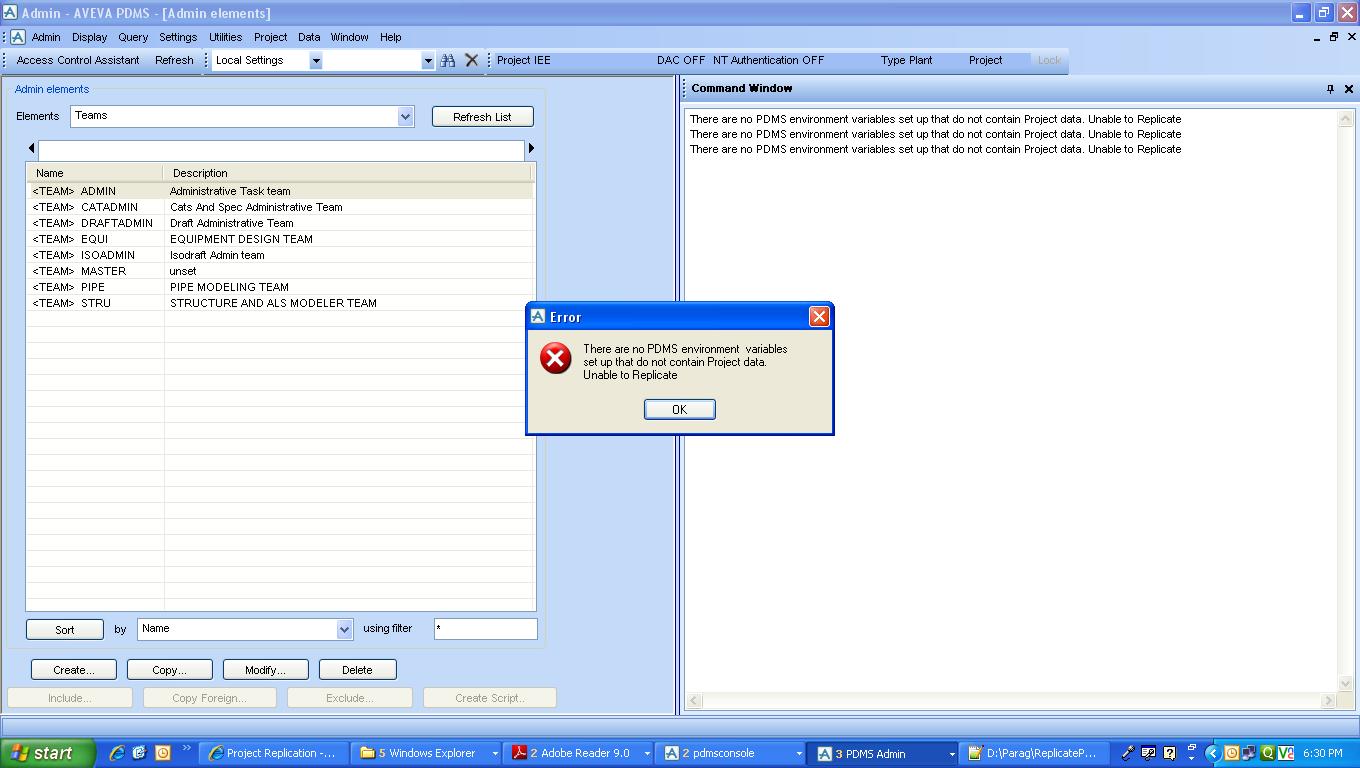Image resolution: width=1360 pixels, height=768 pixels.
Task: Click the X clear icon in toolbar
Action: point(472,60)
